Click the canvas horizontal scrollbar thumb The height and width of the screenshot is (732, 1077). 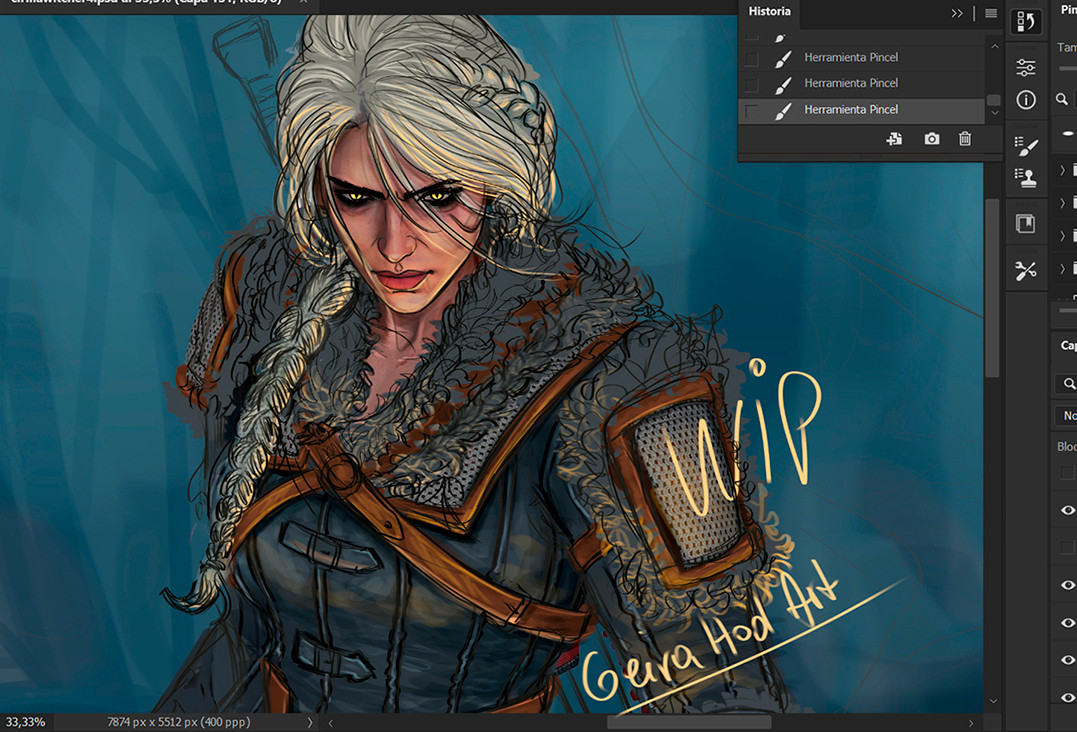tap(689, 723)
